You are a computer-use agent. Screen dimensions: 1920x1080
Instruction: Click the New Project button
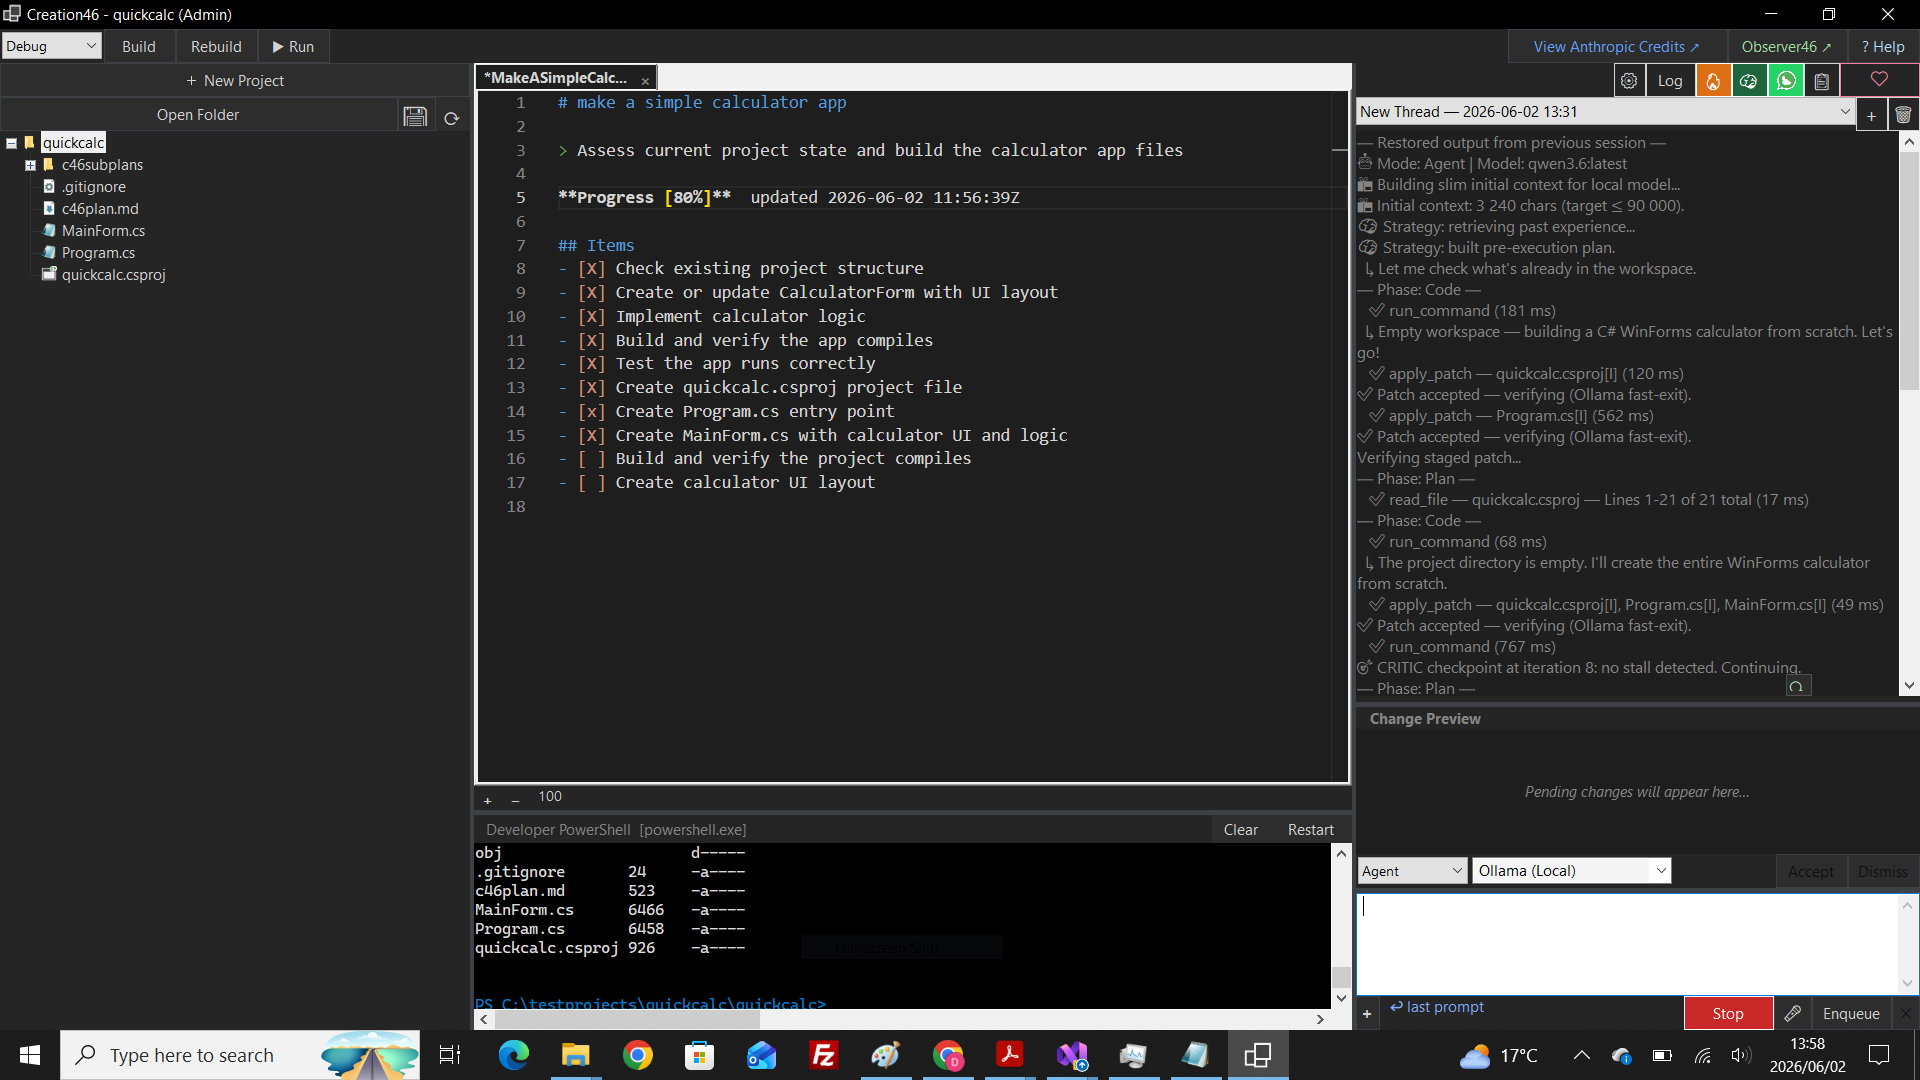tap(235, 80)
